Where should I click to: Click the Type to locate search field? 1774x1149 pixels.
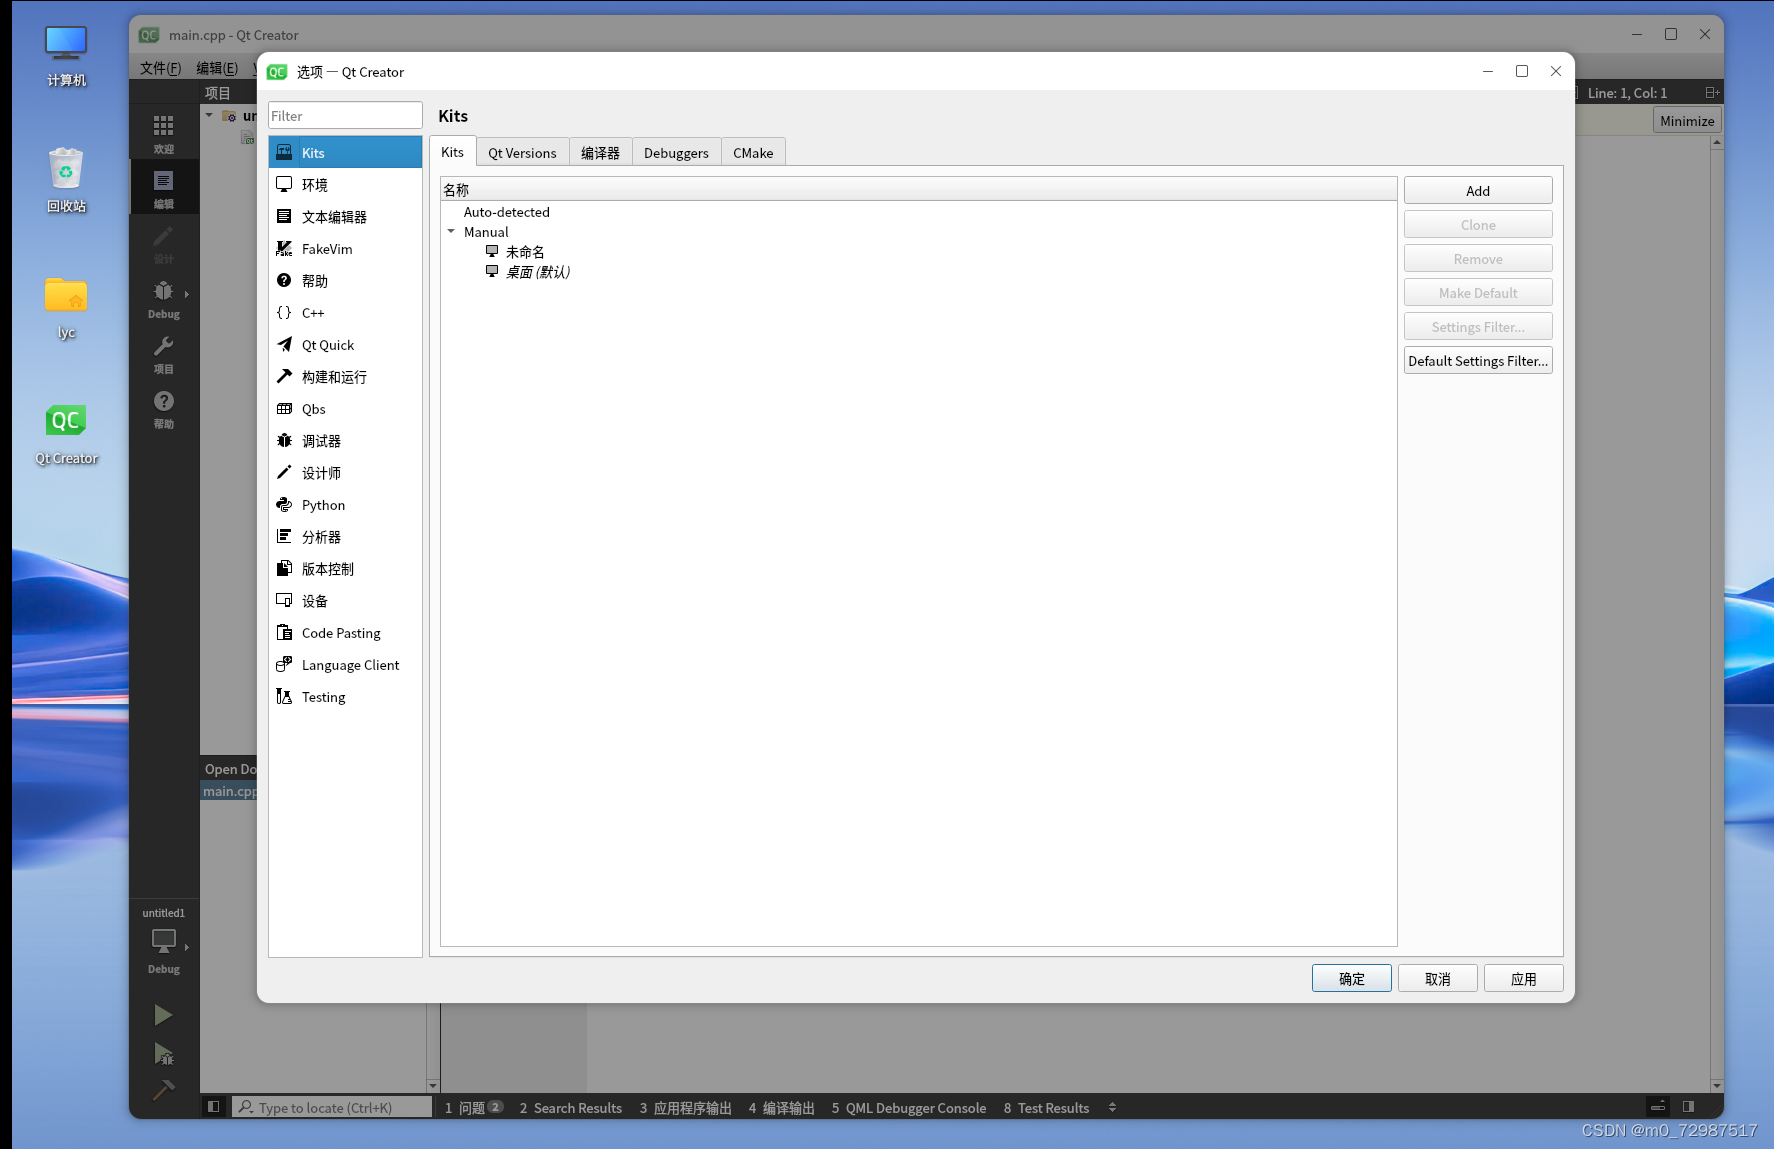[x=332, y=1107]
